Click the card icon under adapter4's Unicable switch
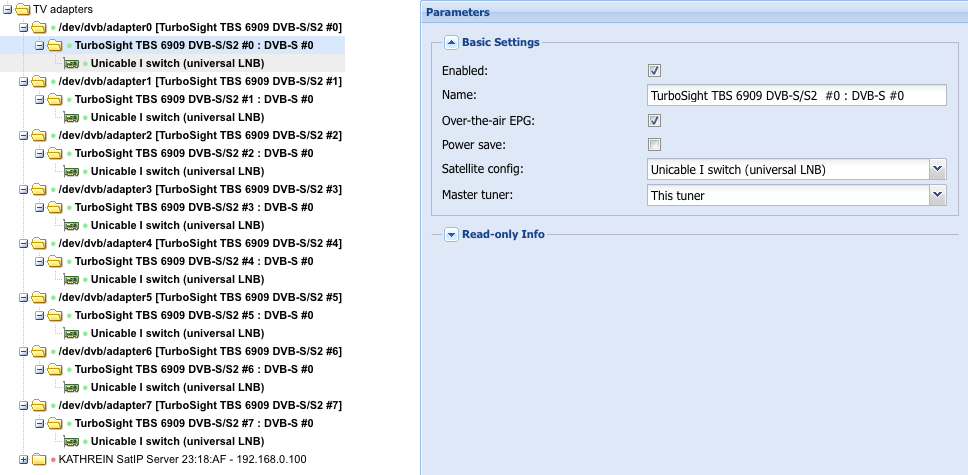This screenshot has height=475, width=968. [x=72, y=279]
